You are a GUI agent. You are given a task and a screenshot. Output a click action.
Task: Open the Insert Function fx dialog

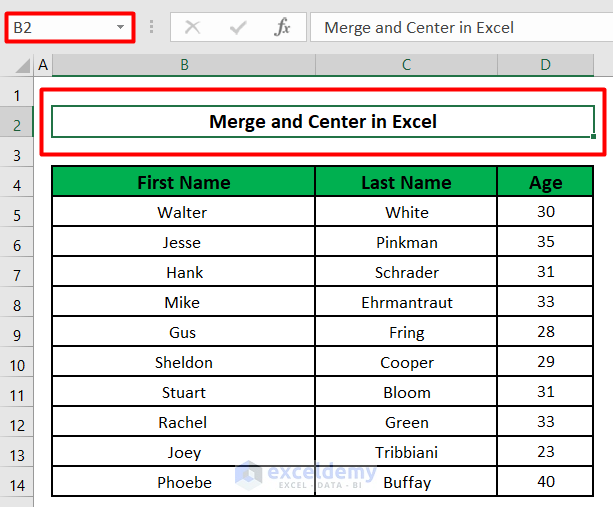pyautogui.click(x=283, y=27)
